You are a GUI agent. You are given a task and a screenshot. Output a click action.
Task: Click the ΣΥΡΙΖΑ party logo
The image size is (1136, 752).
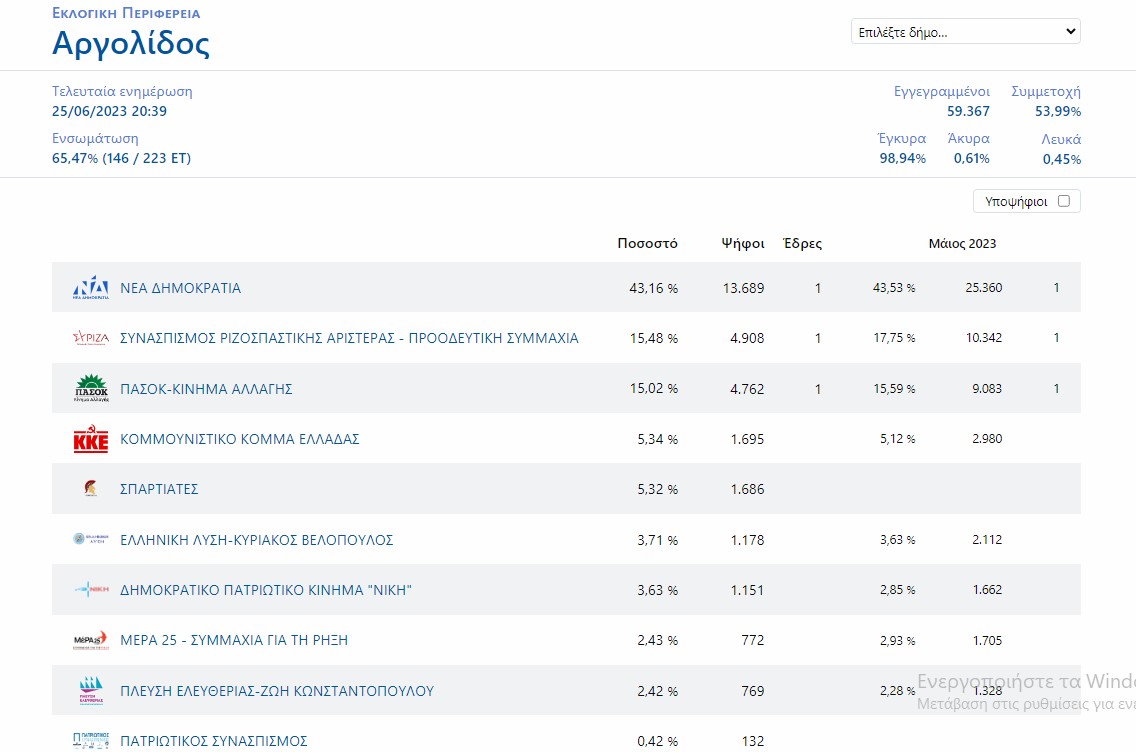pos(91,338)
